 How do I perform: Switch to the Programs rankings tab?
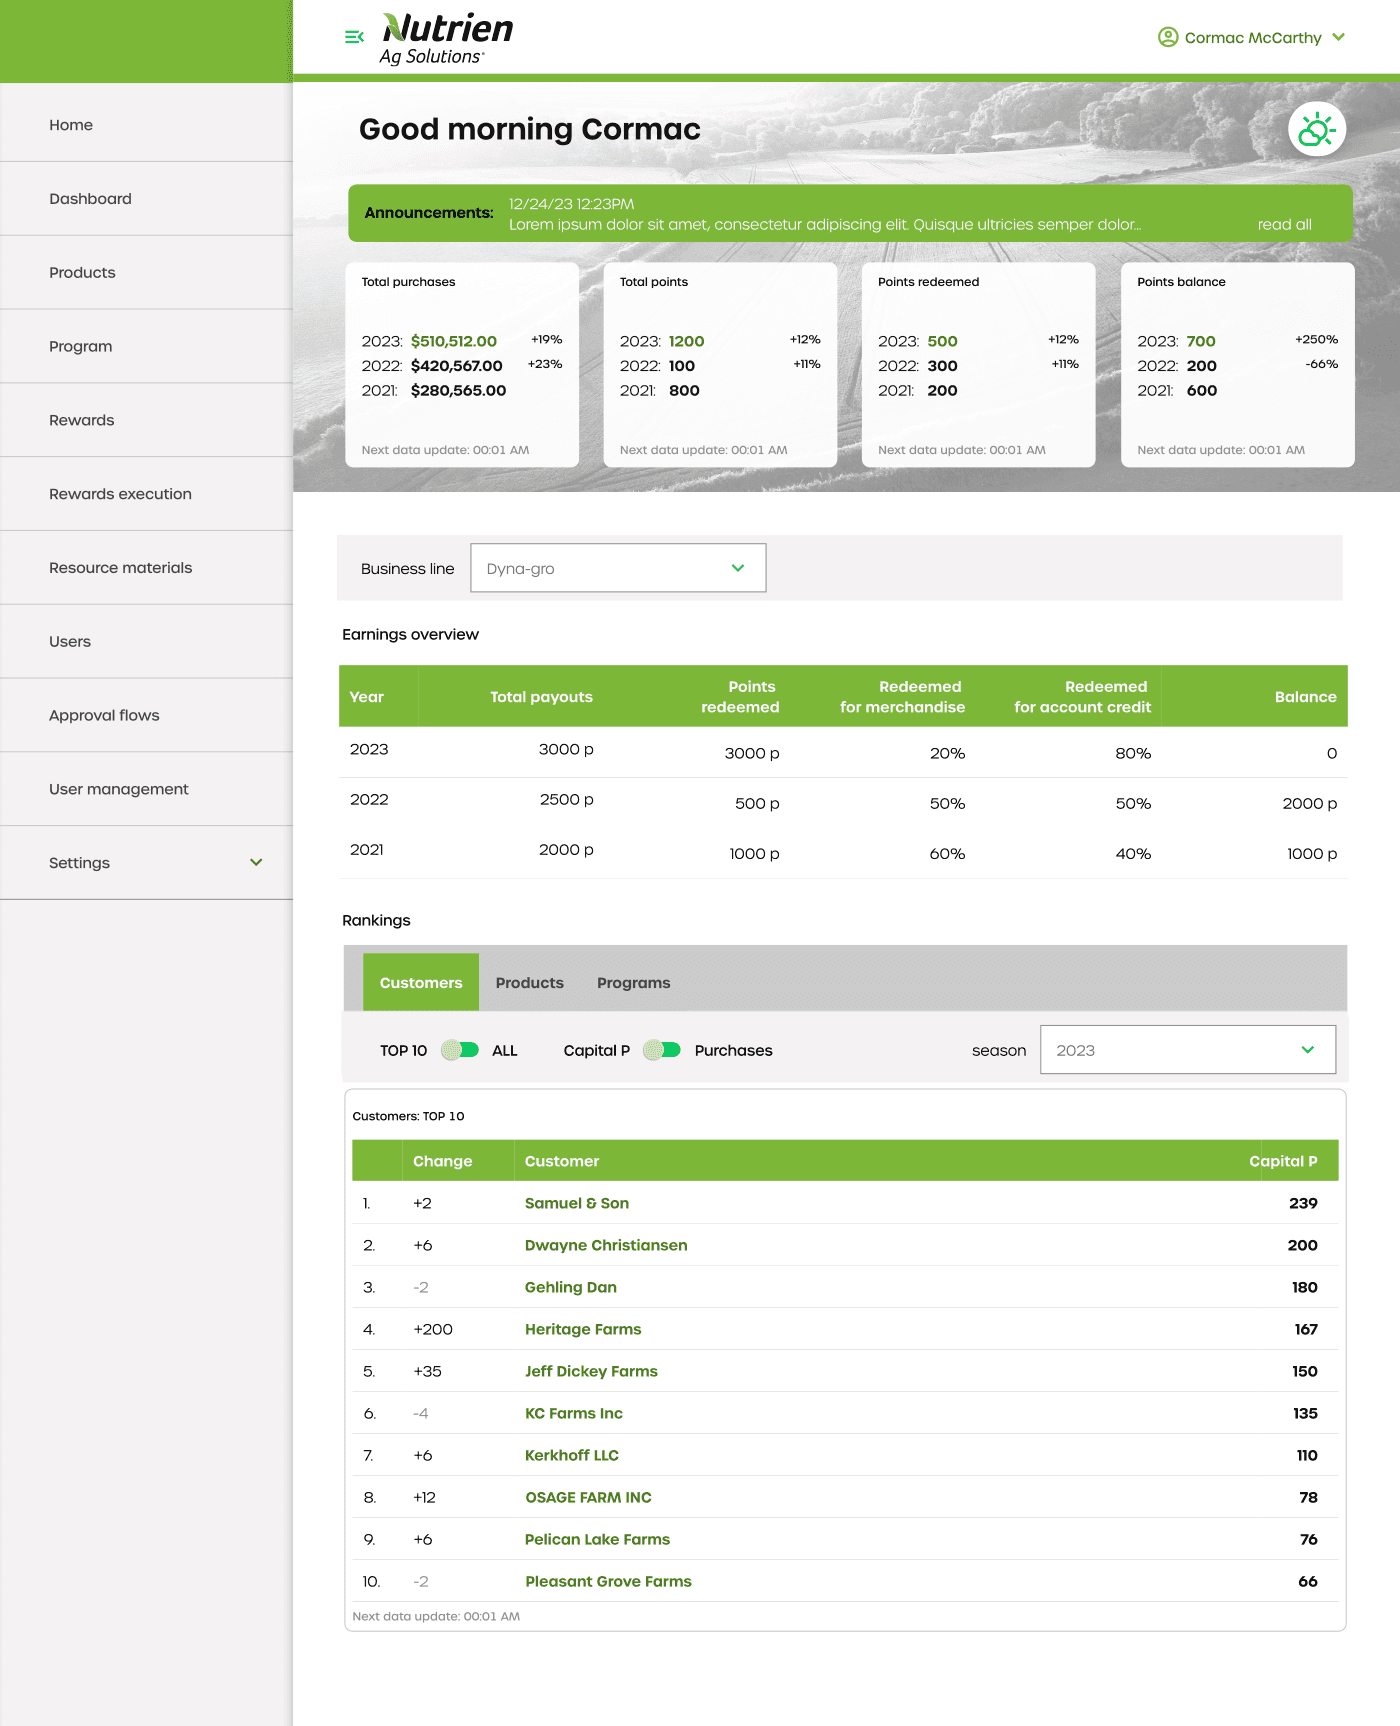pos(634,983)
